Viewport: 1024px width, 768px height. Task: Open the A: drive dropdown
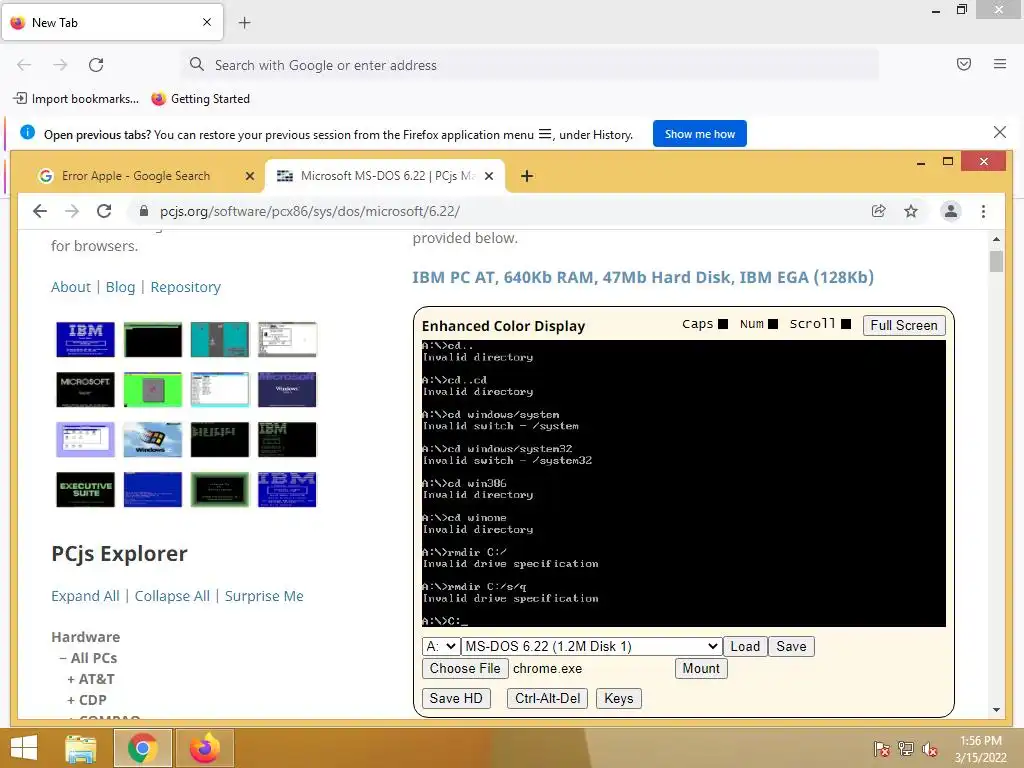click(441, 646)
